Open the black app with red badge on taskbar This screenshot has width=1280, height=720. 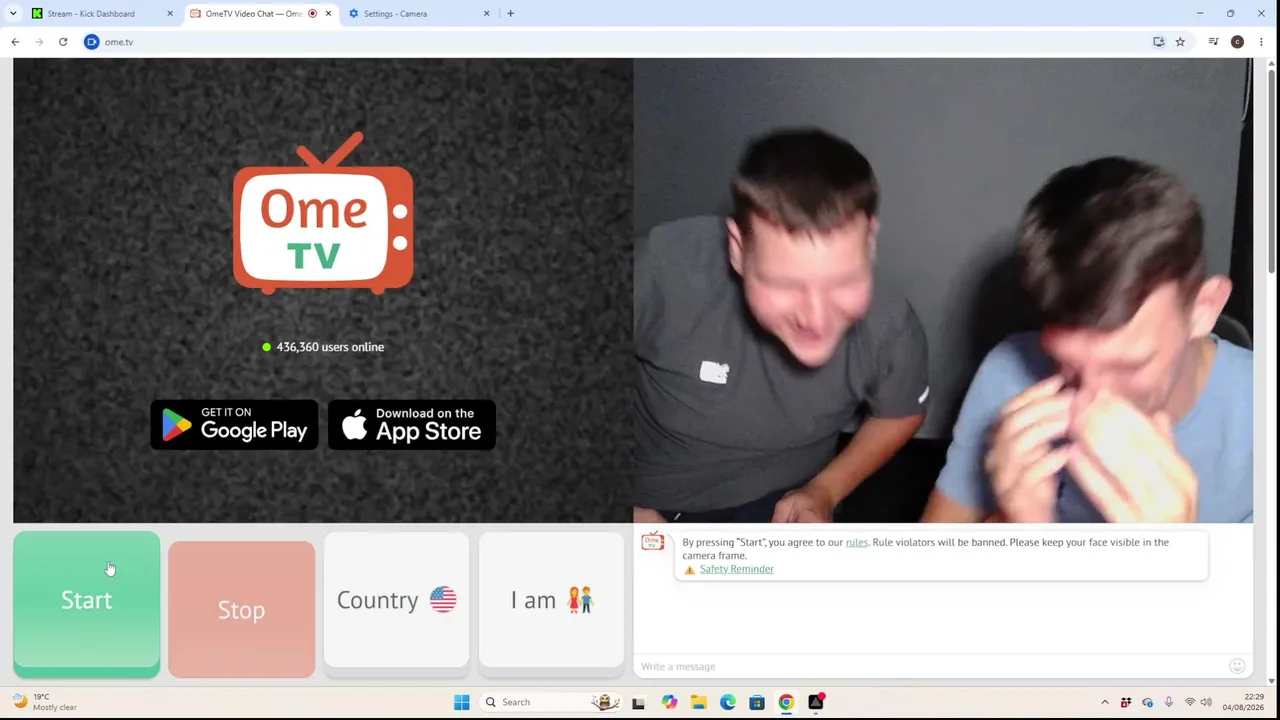coord(816,702)
